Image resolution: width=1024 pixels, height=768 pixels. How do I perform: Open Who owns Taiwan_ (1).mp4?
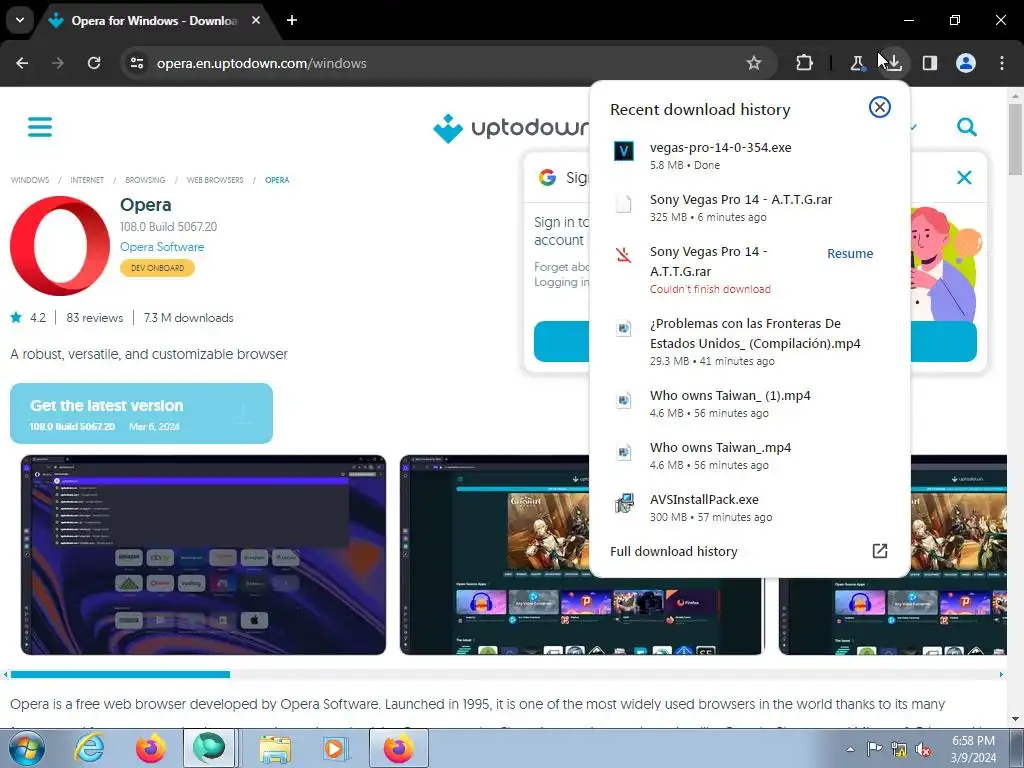749,404
